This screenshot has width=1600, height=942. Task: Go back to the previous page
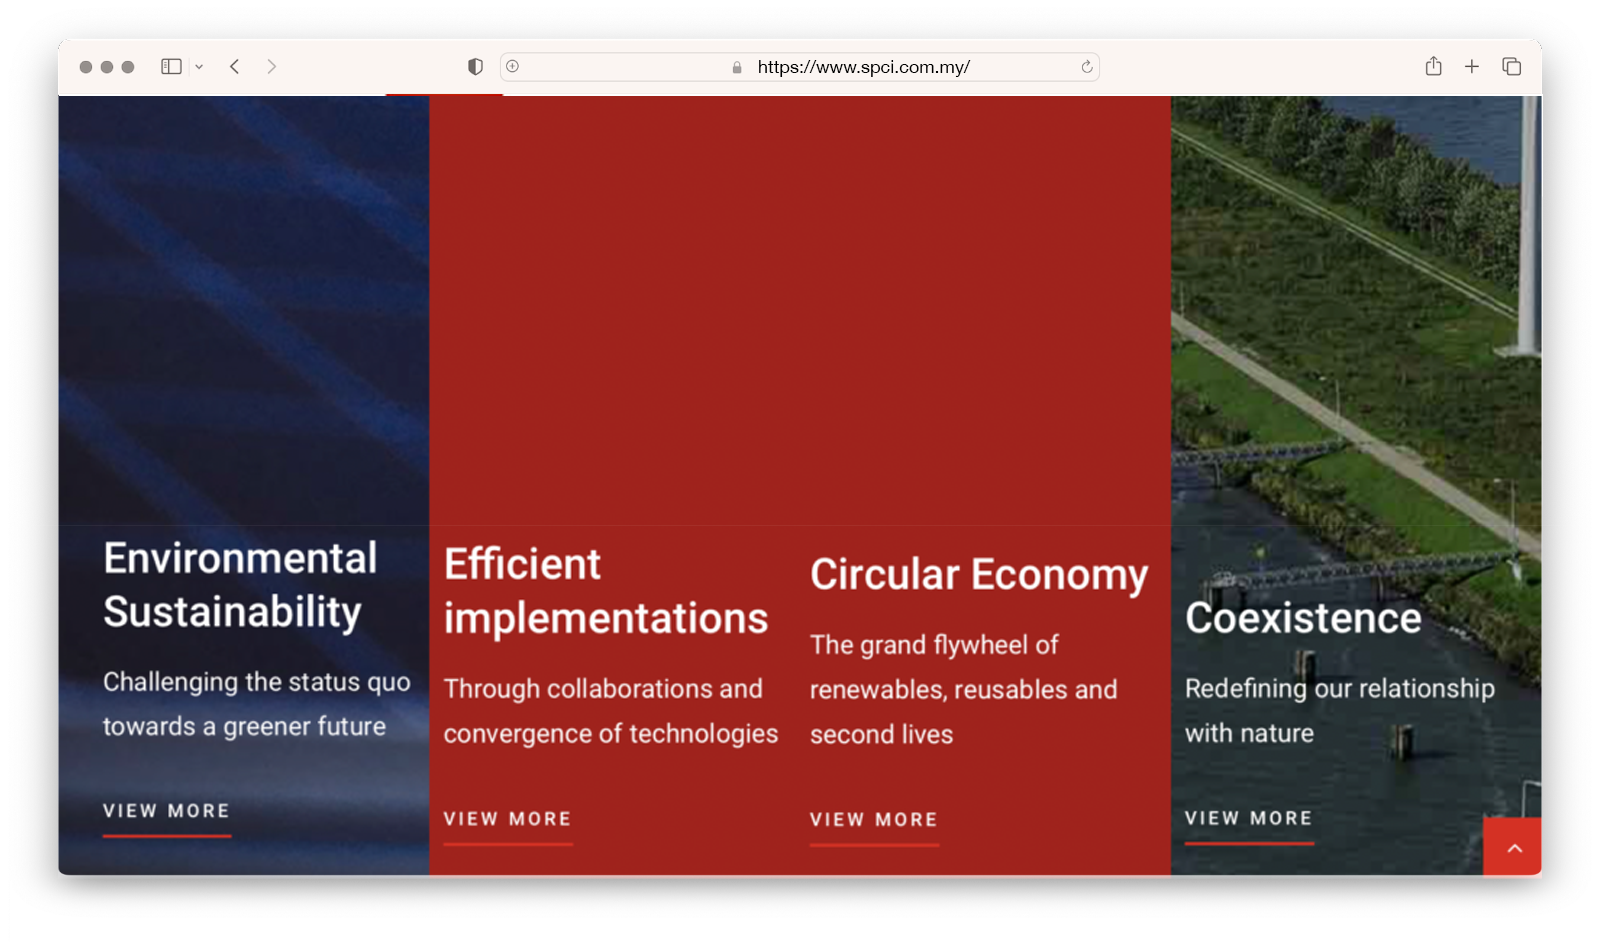click(x=235, y=67)
